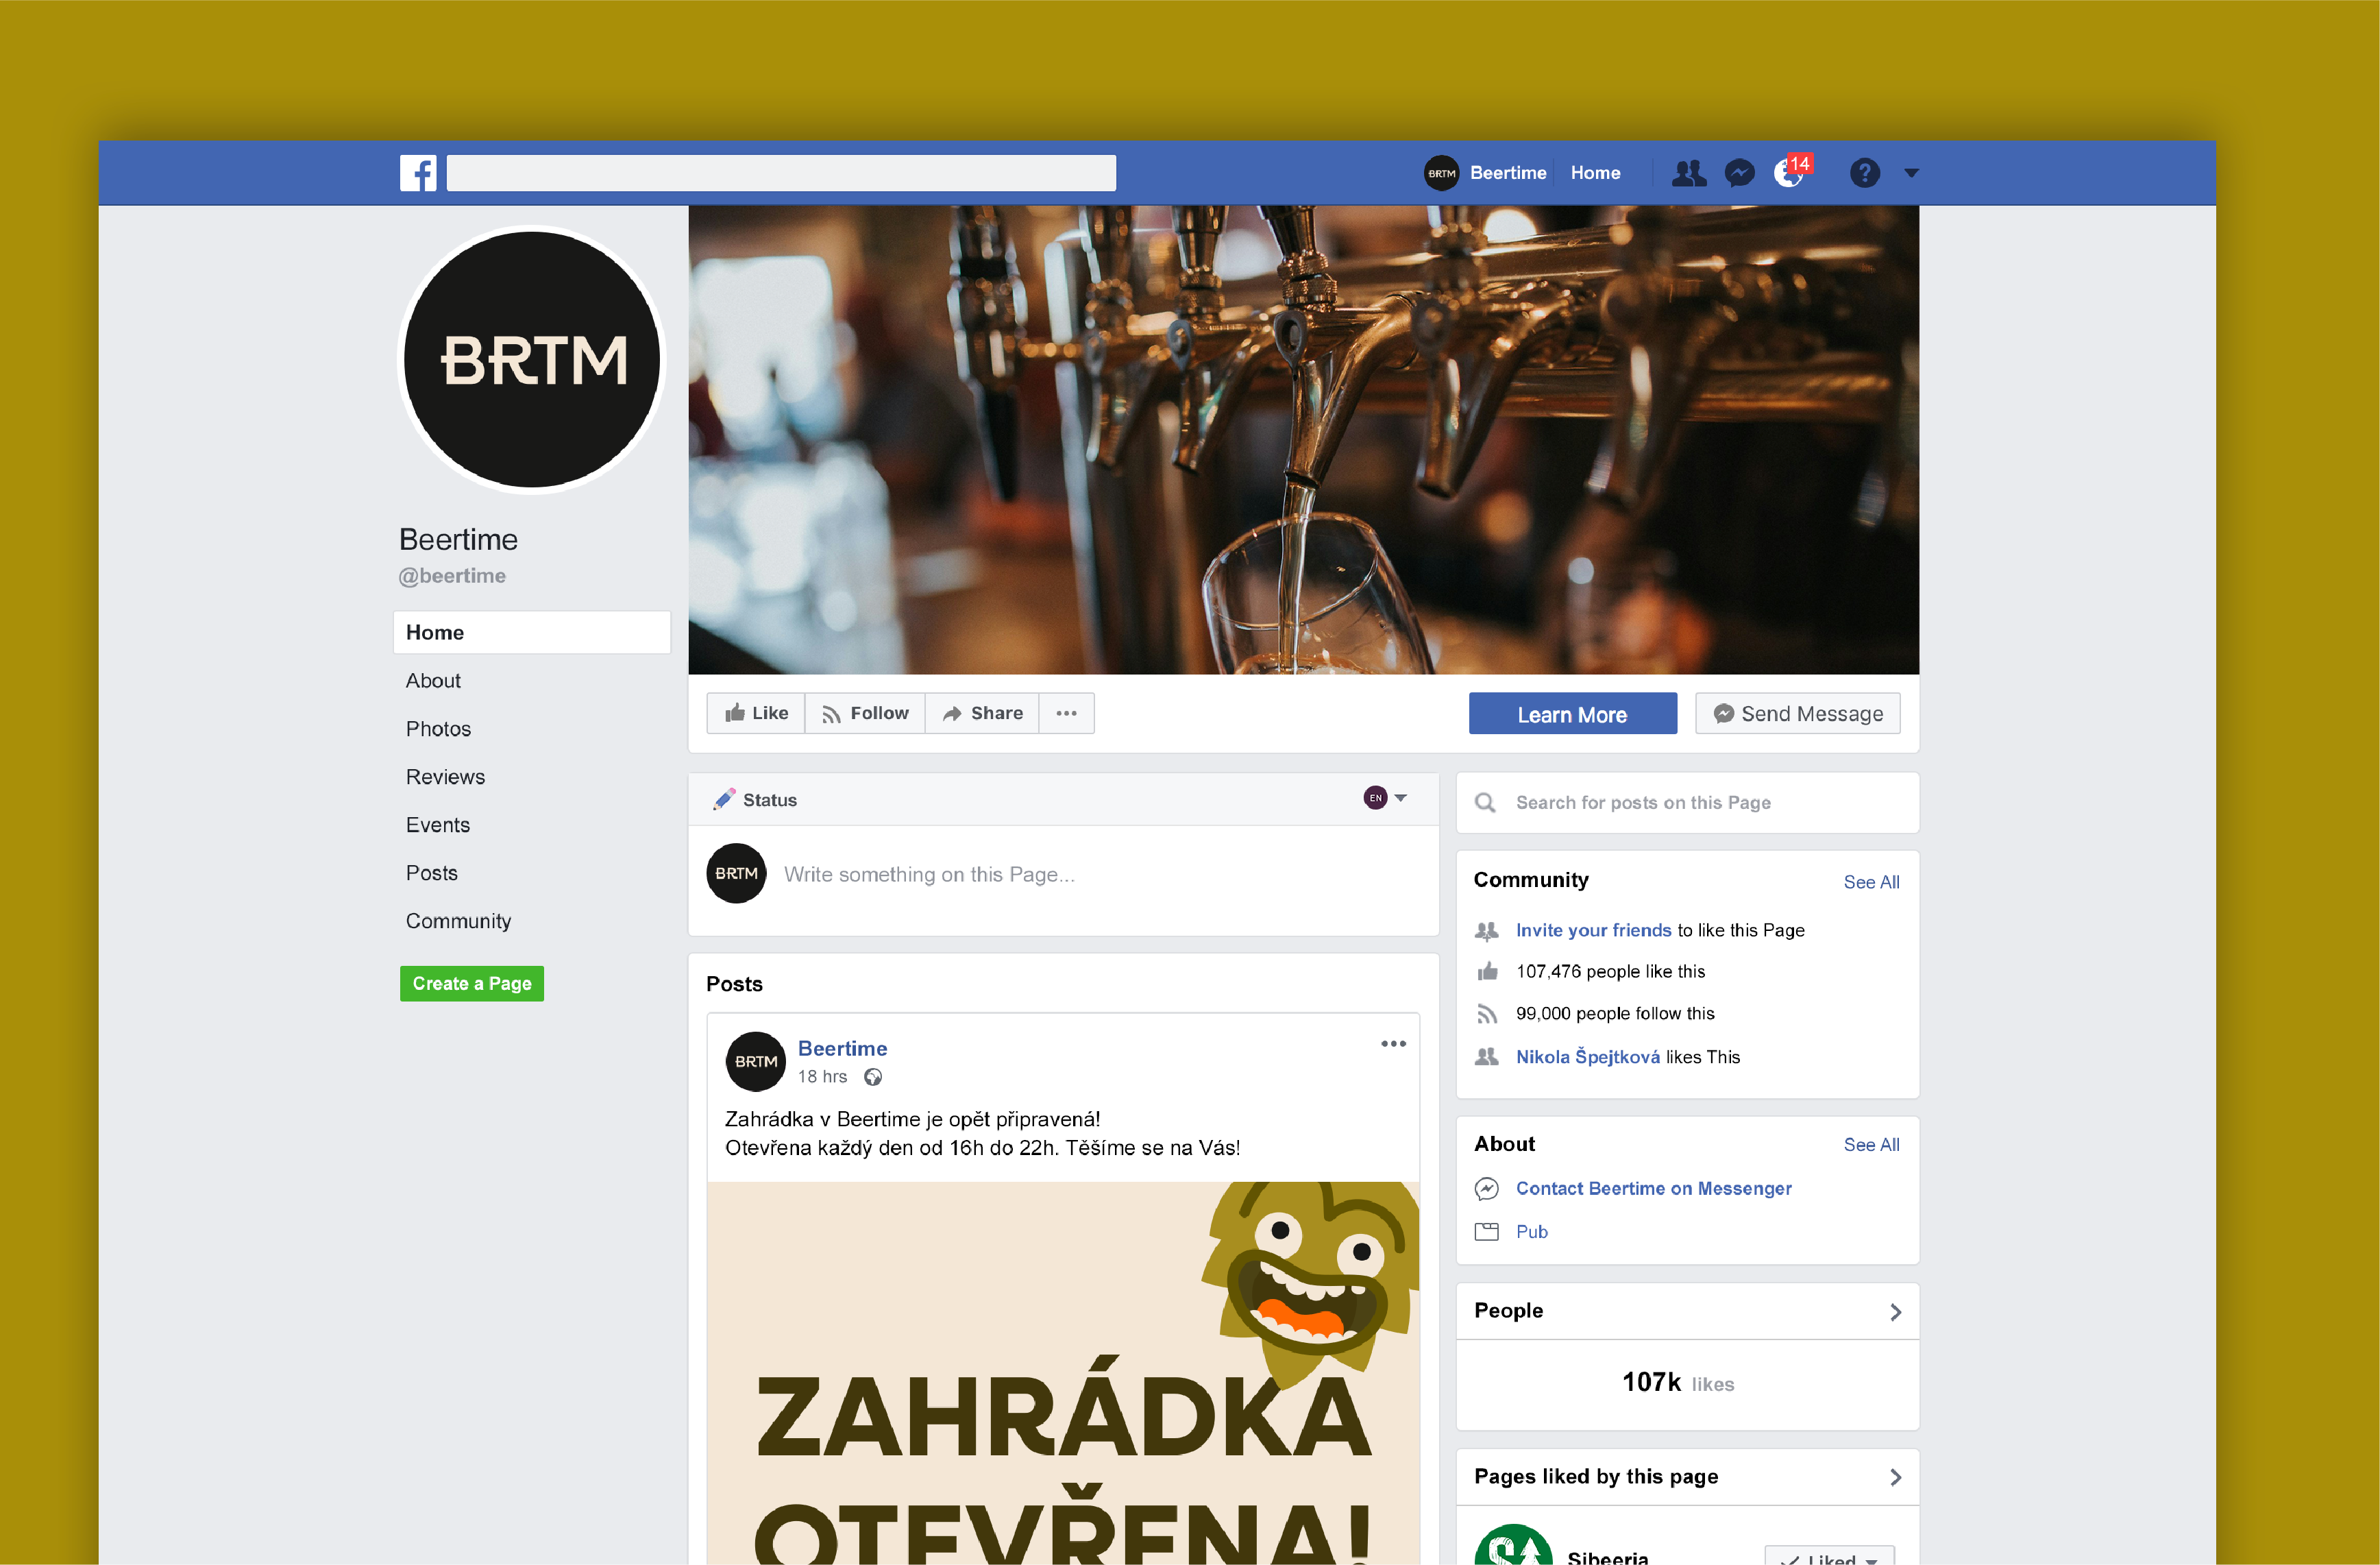Click the Facebook logo icon
The height and width of the screenshot is (1565, 2380).
click(418, 173)
